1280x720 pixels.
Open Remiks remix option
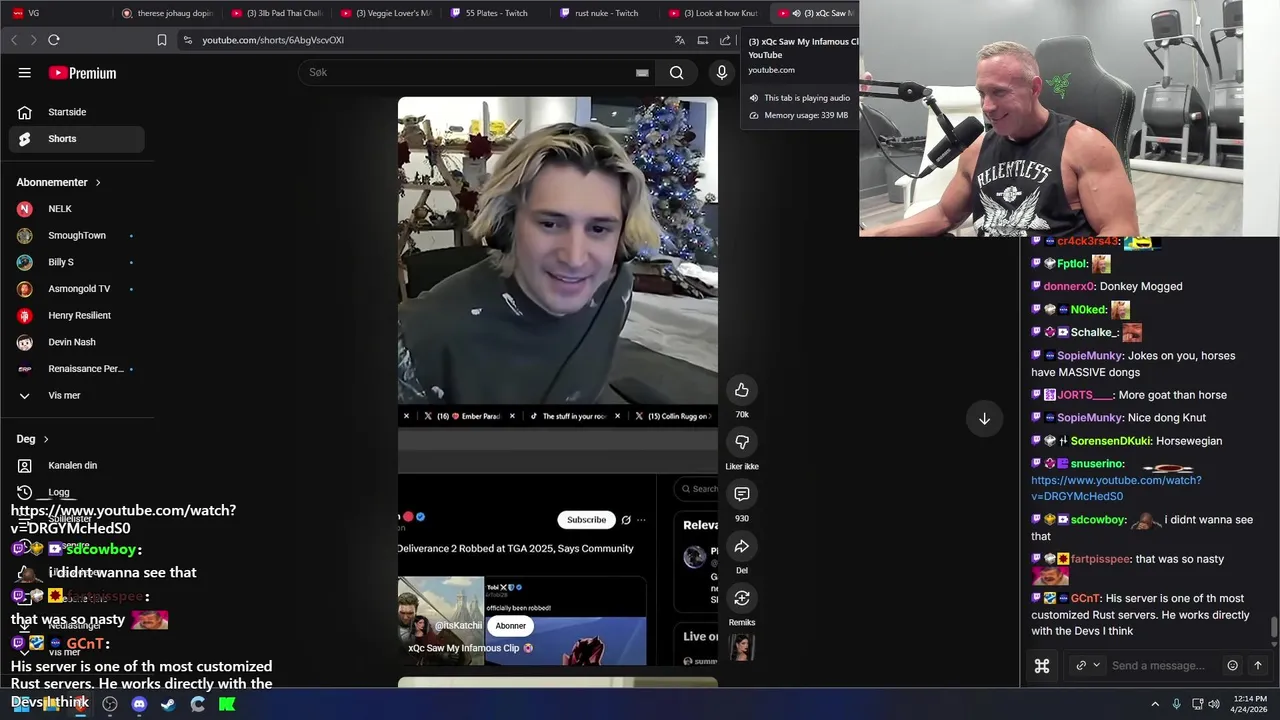[742, 598]
